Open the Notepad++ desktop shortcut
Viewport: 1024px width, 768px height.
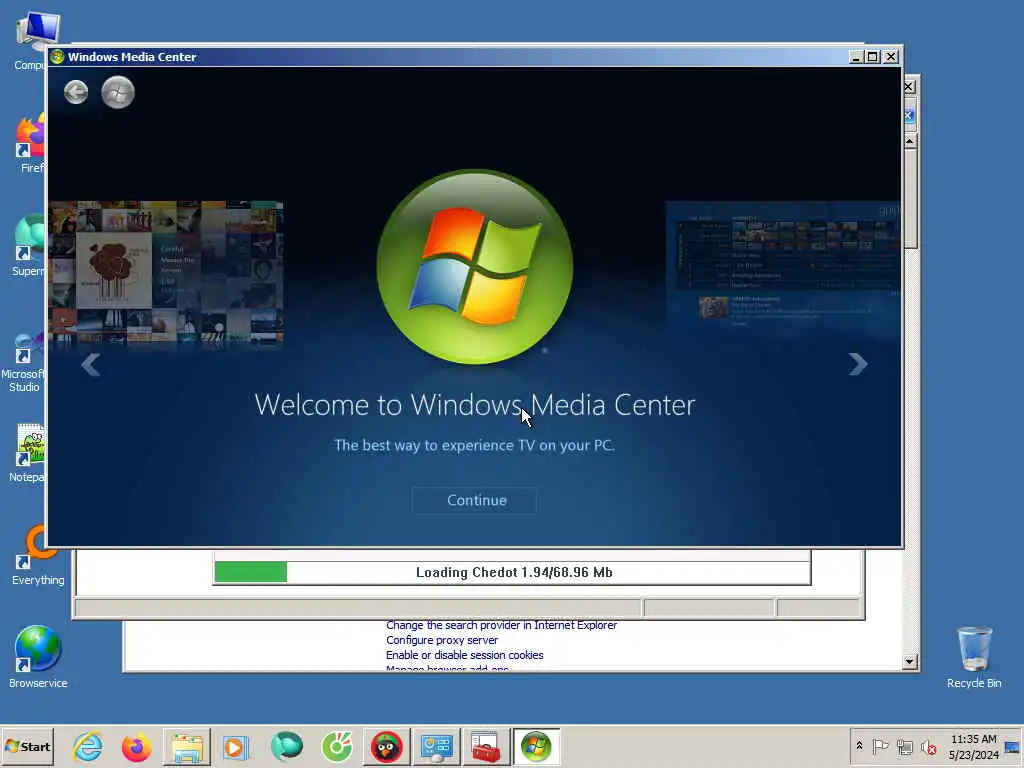29,453
